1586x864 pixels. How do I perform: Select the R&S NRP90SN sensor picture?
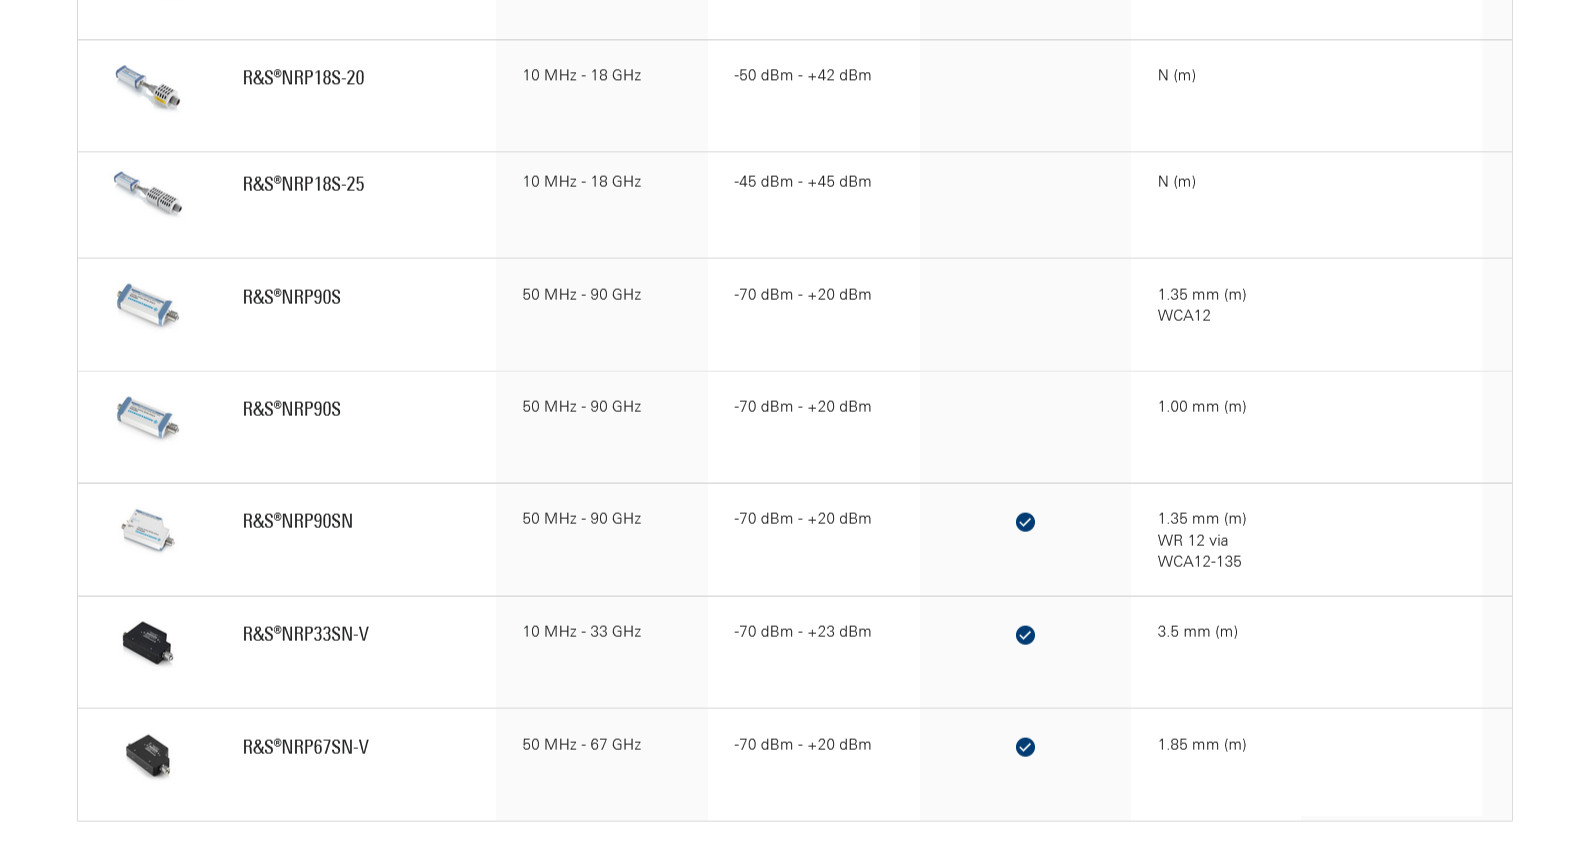[147, 530]
